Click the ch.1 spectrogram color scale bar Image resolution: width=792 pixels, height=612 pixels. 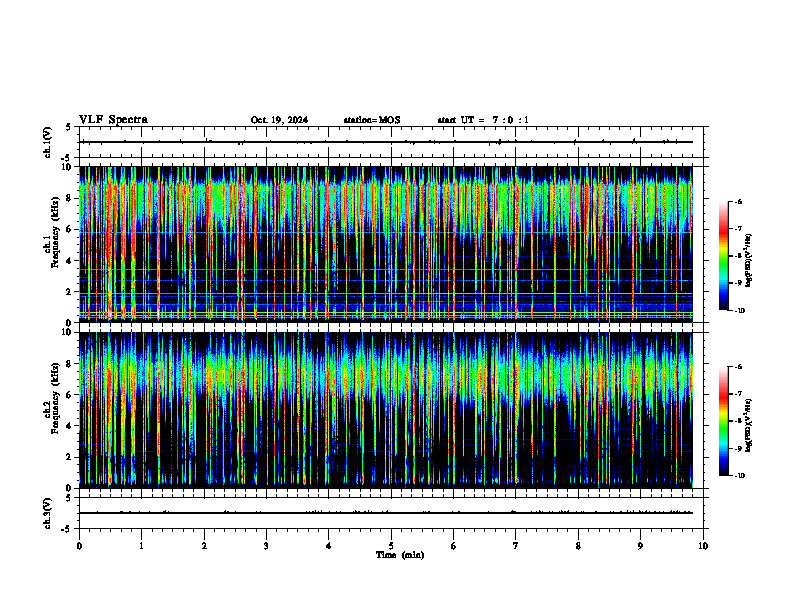point(723,256)
